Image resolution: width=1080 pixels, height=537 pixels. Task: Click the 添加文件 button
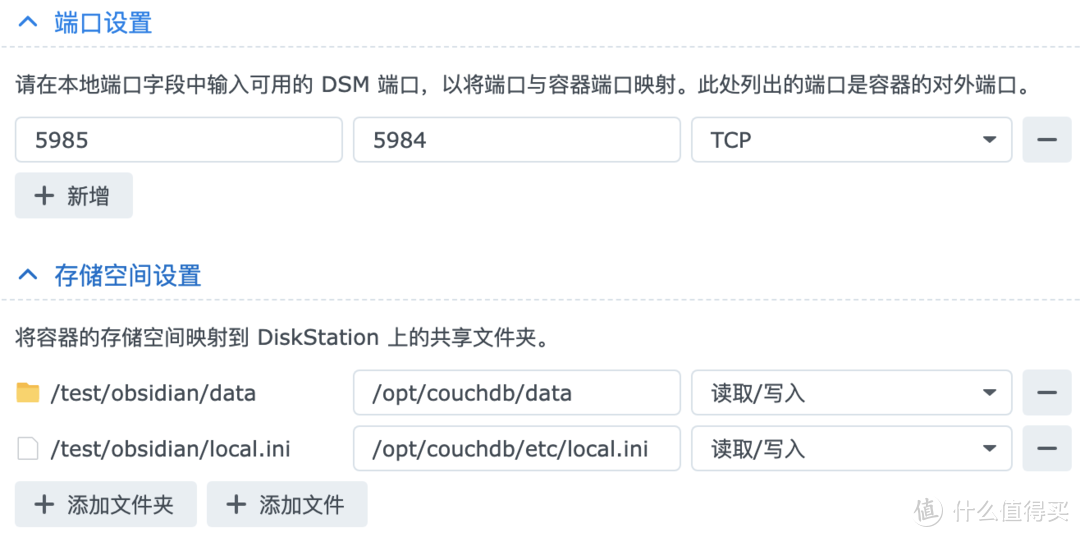click(x=287, y=505)
